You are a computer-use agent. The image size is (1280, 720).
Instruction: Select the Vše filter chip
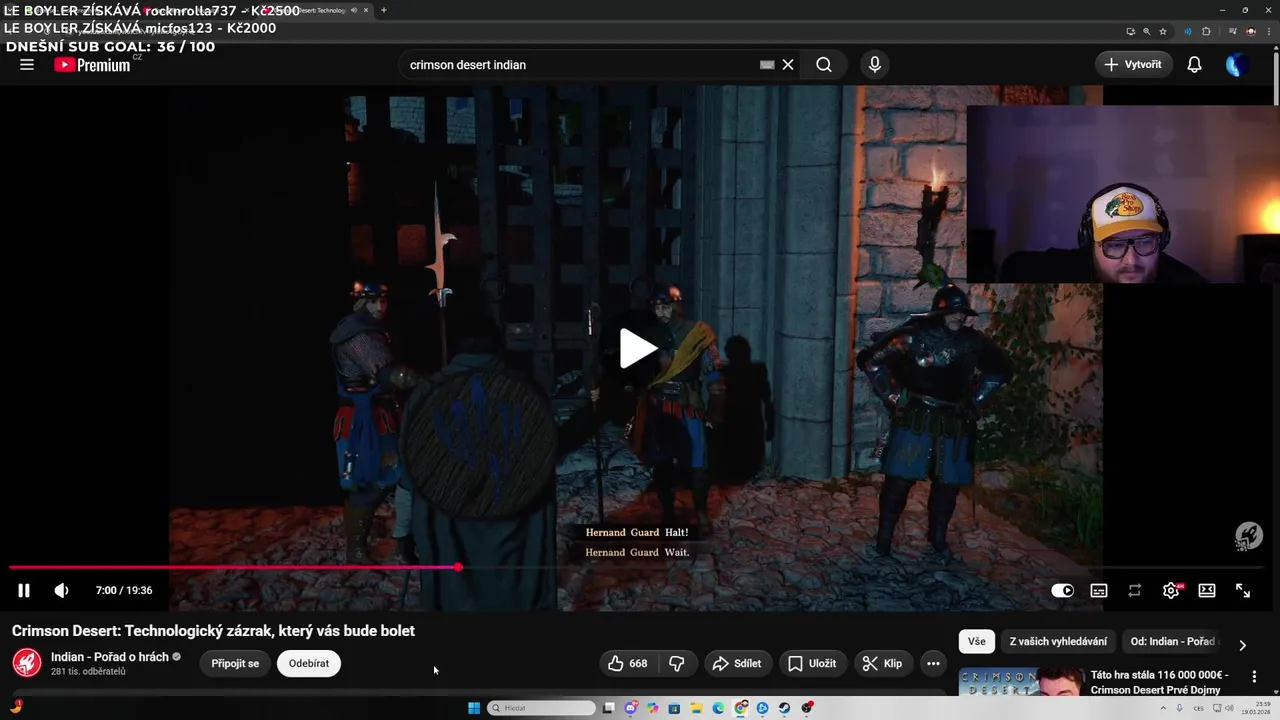(977, 642)
